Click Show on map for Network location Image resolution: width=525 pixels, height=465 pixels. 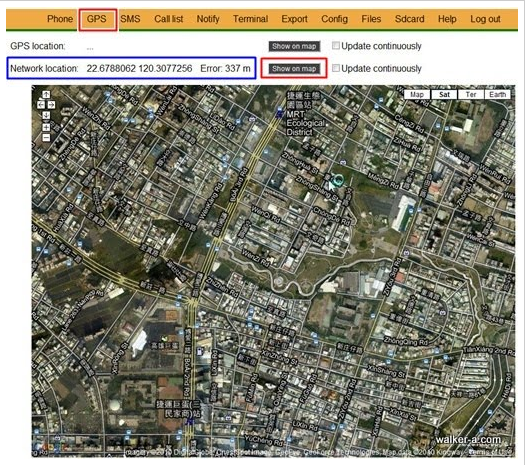coord(294,69)
